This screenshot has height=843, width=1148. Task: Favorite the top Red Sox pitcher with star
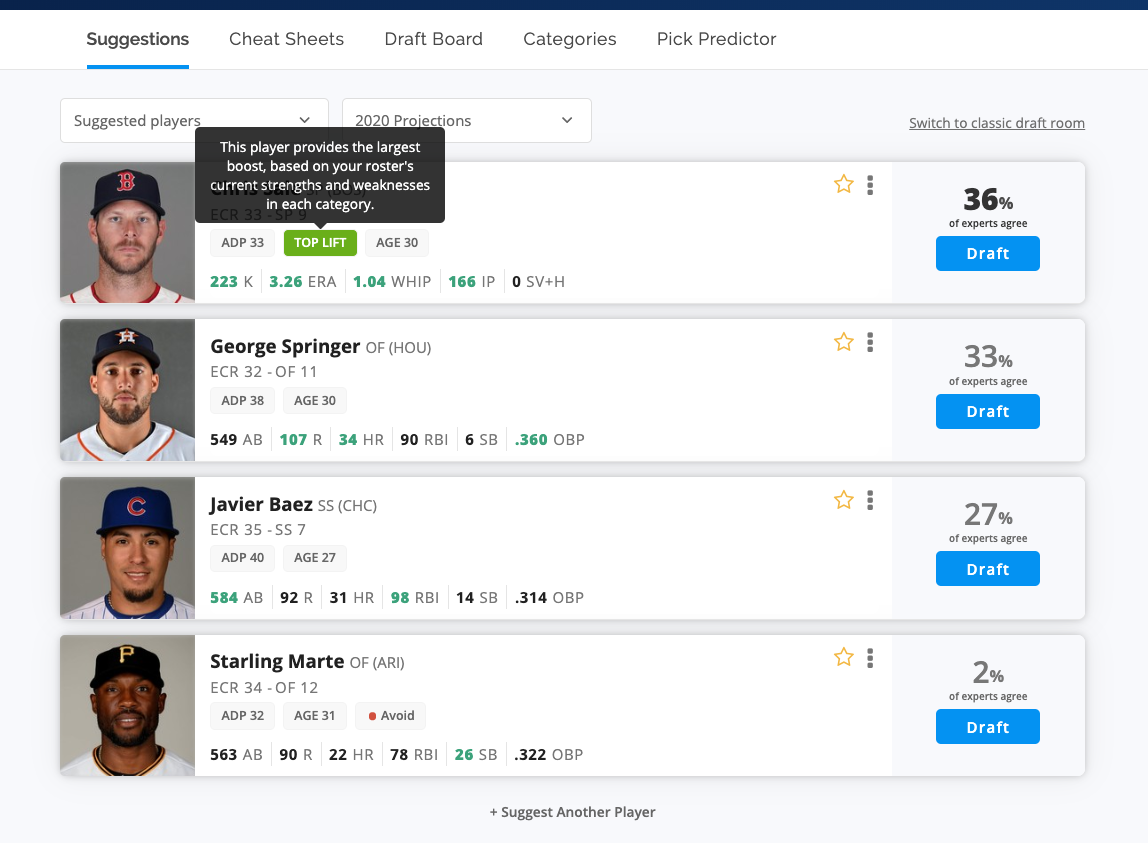[x=843, y=184]
